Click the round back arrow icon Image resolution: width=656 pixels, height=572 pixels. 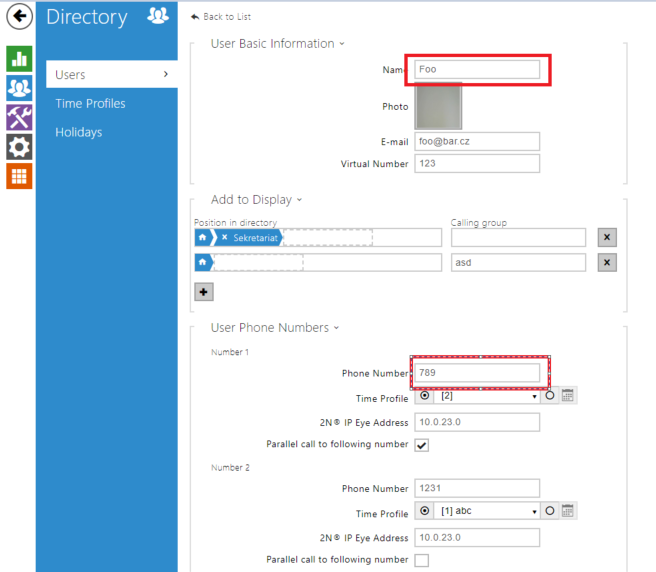[18, 17]
